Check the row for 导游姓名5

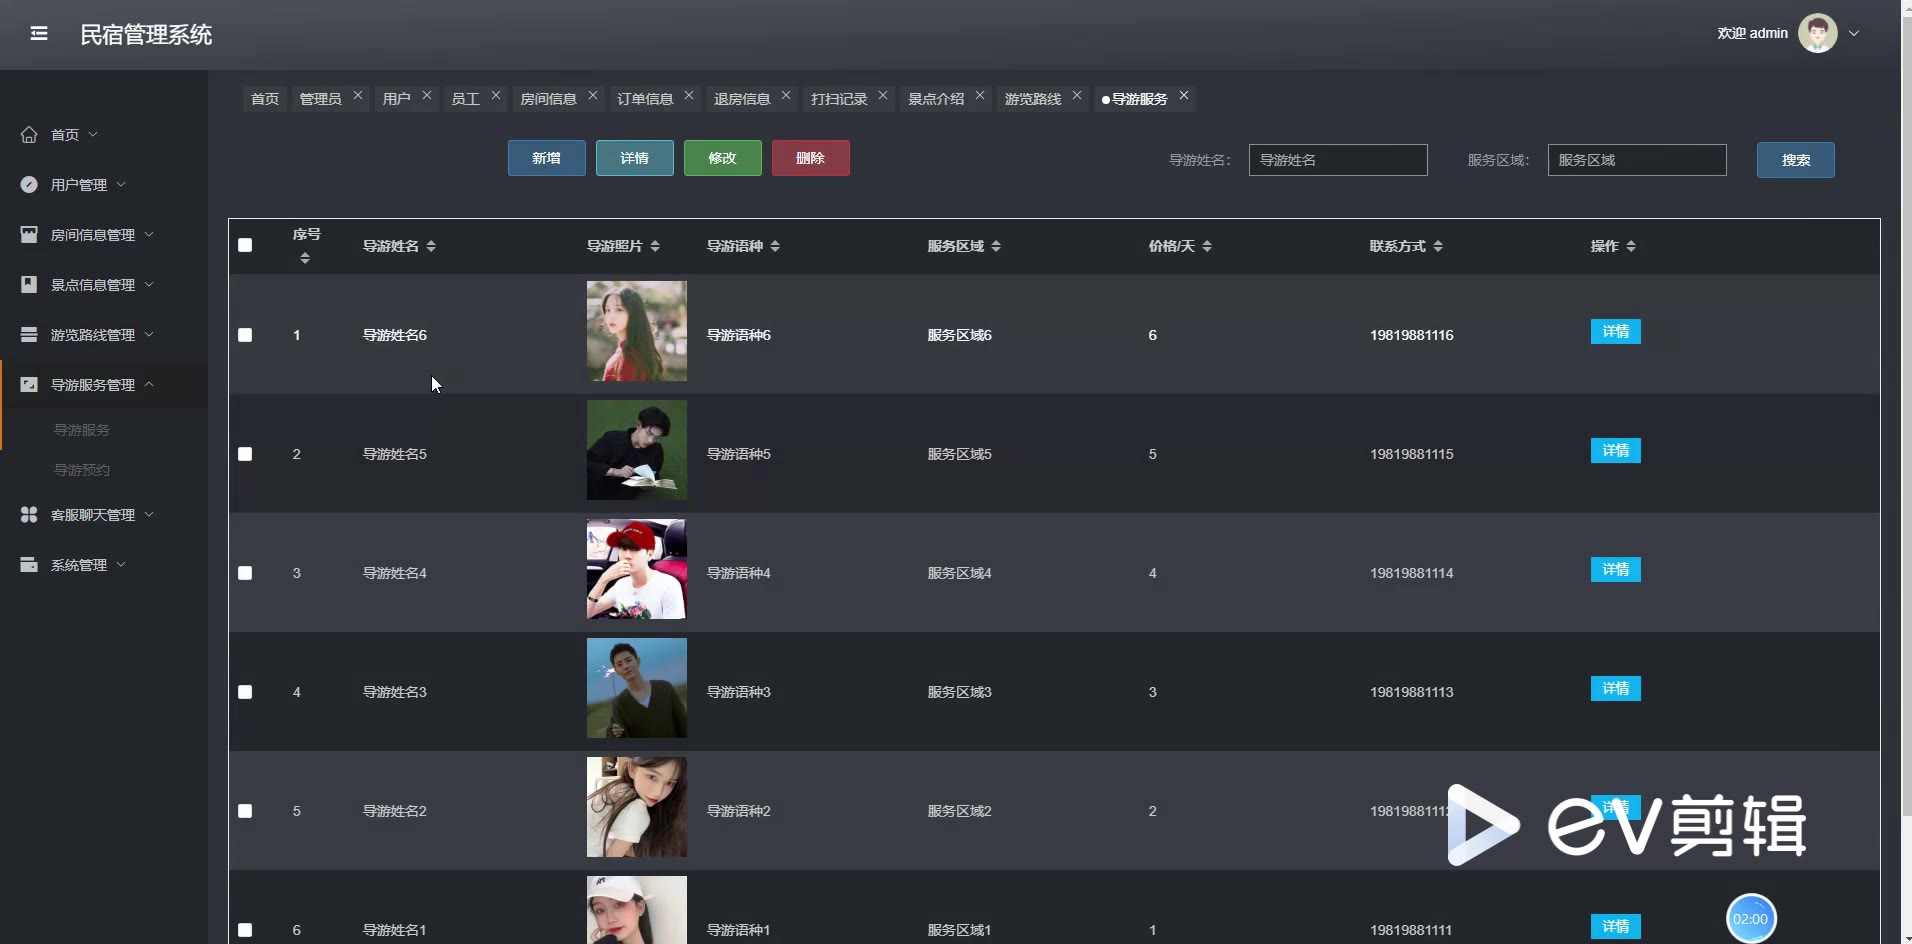245,454
